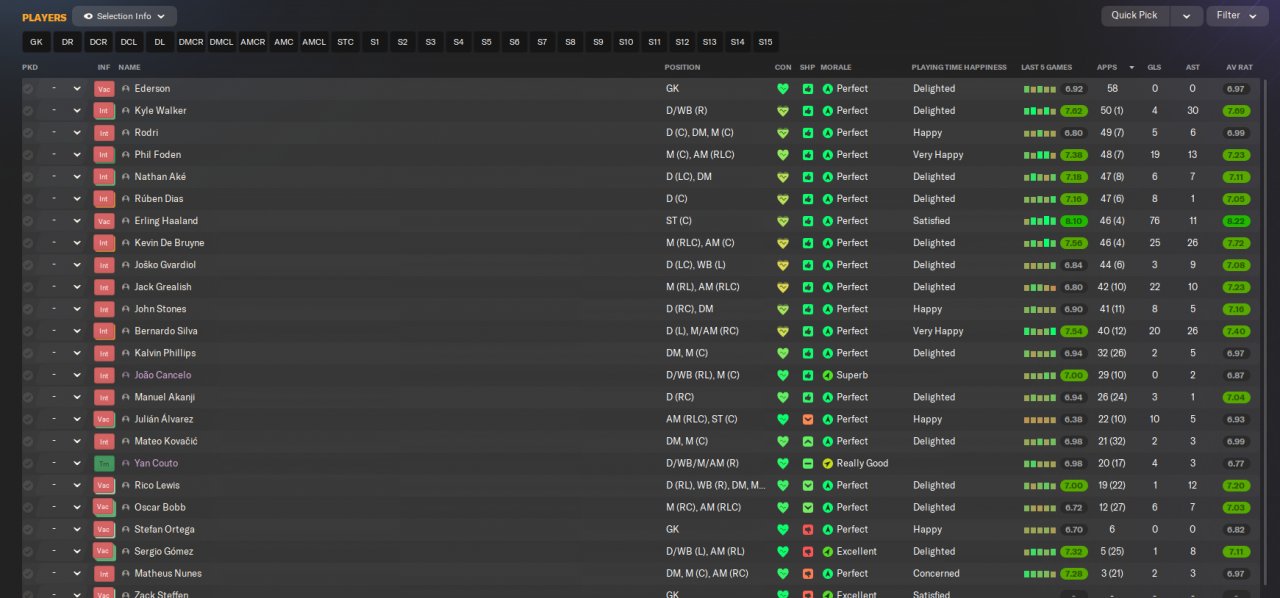The image size is (1280, 598).
Task: Click the condition heart icon for Ederson
Action: pyautogui.click(x=783, y=89)
